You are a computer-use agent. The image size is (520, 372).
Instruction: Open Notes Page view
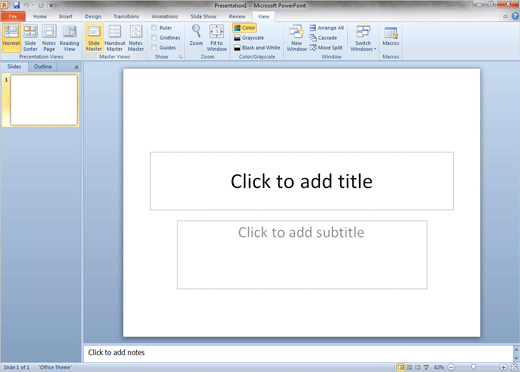[49, 38]
